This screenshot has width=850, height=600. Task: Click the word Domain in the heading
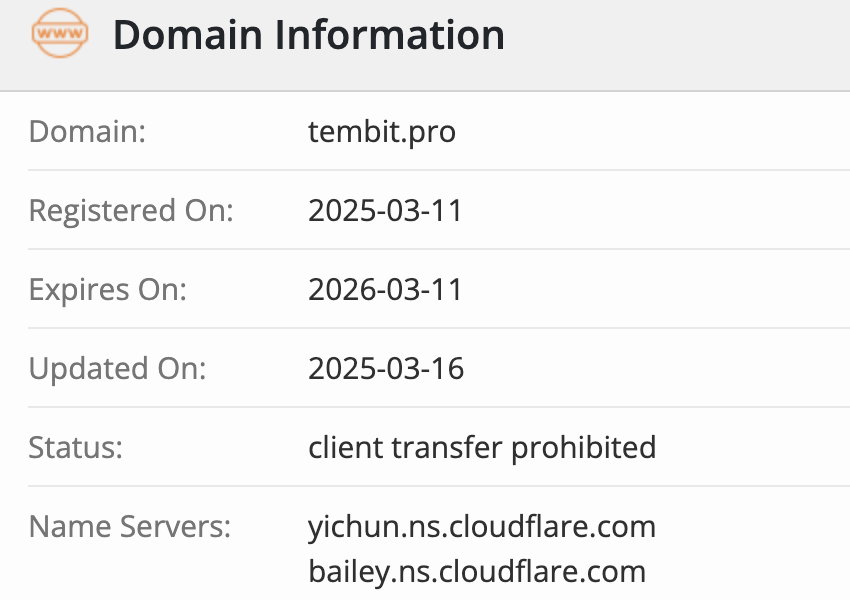[x=188, y=35]
